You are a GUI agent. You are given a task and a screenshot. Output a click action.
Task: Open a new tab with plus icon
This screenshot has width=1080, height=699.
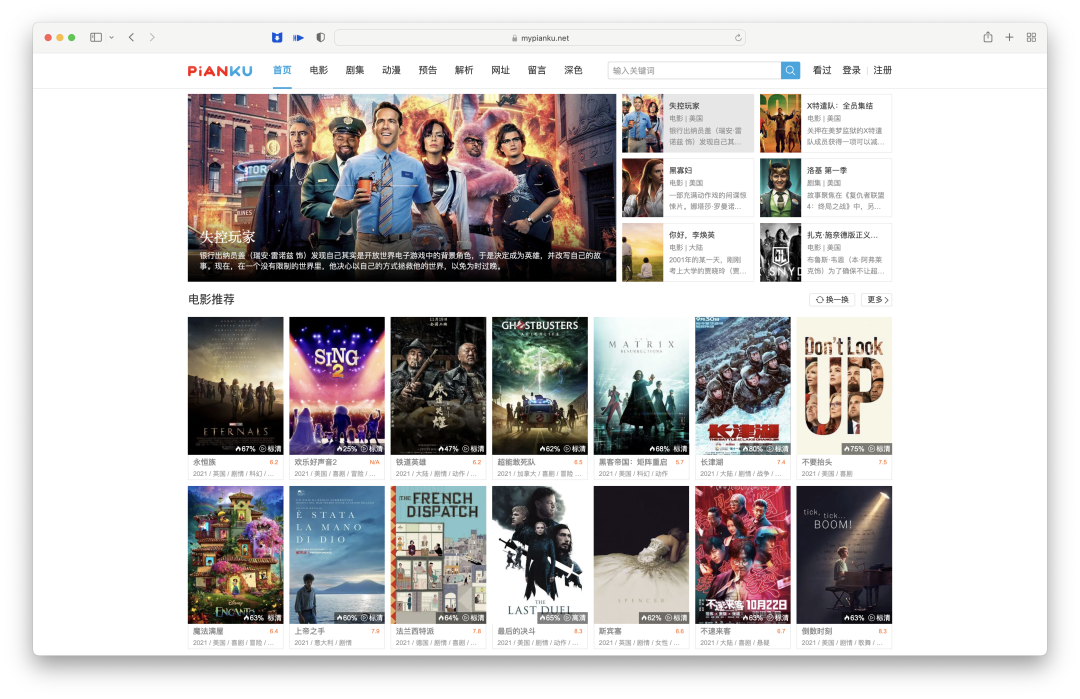pyautogui.click(x=1009, y=37)
